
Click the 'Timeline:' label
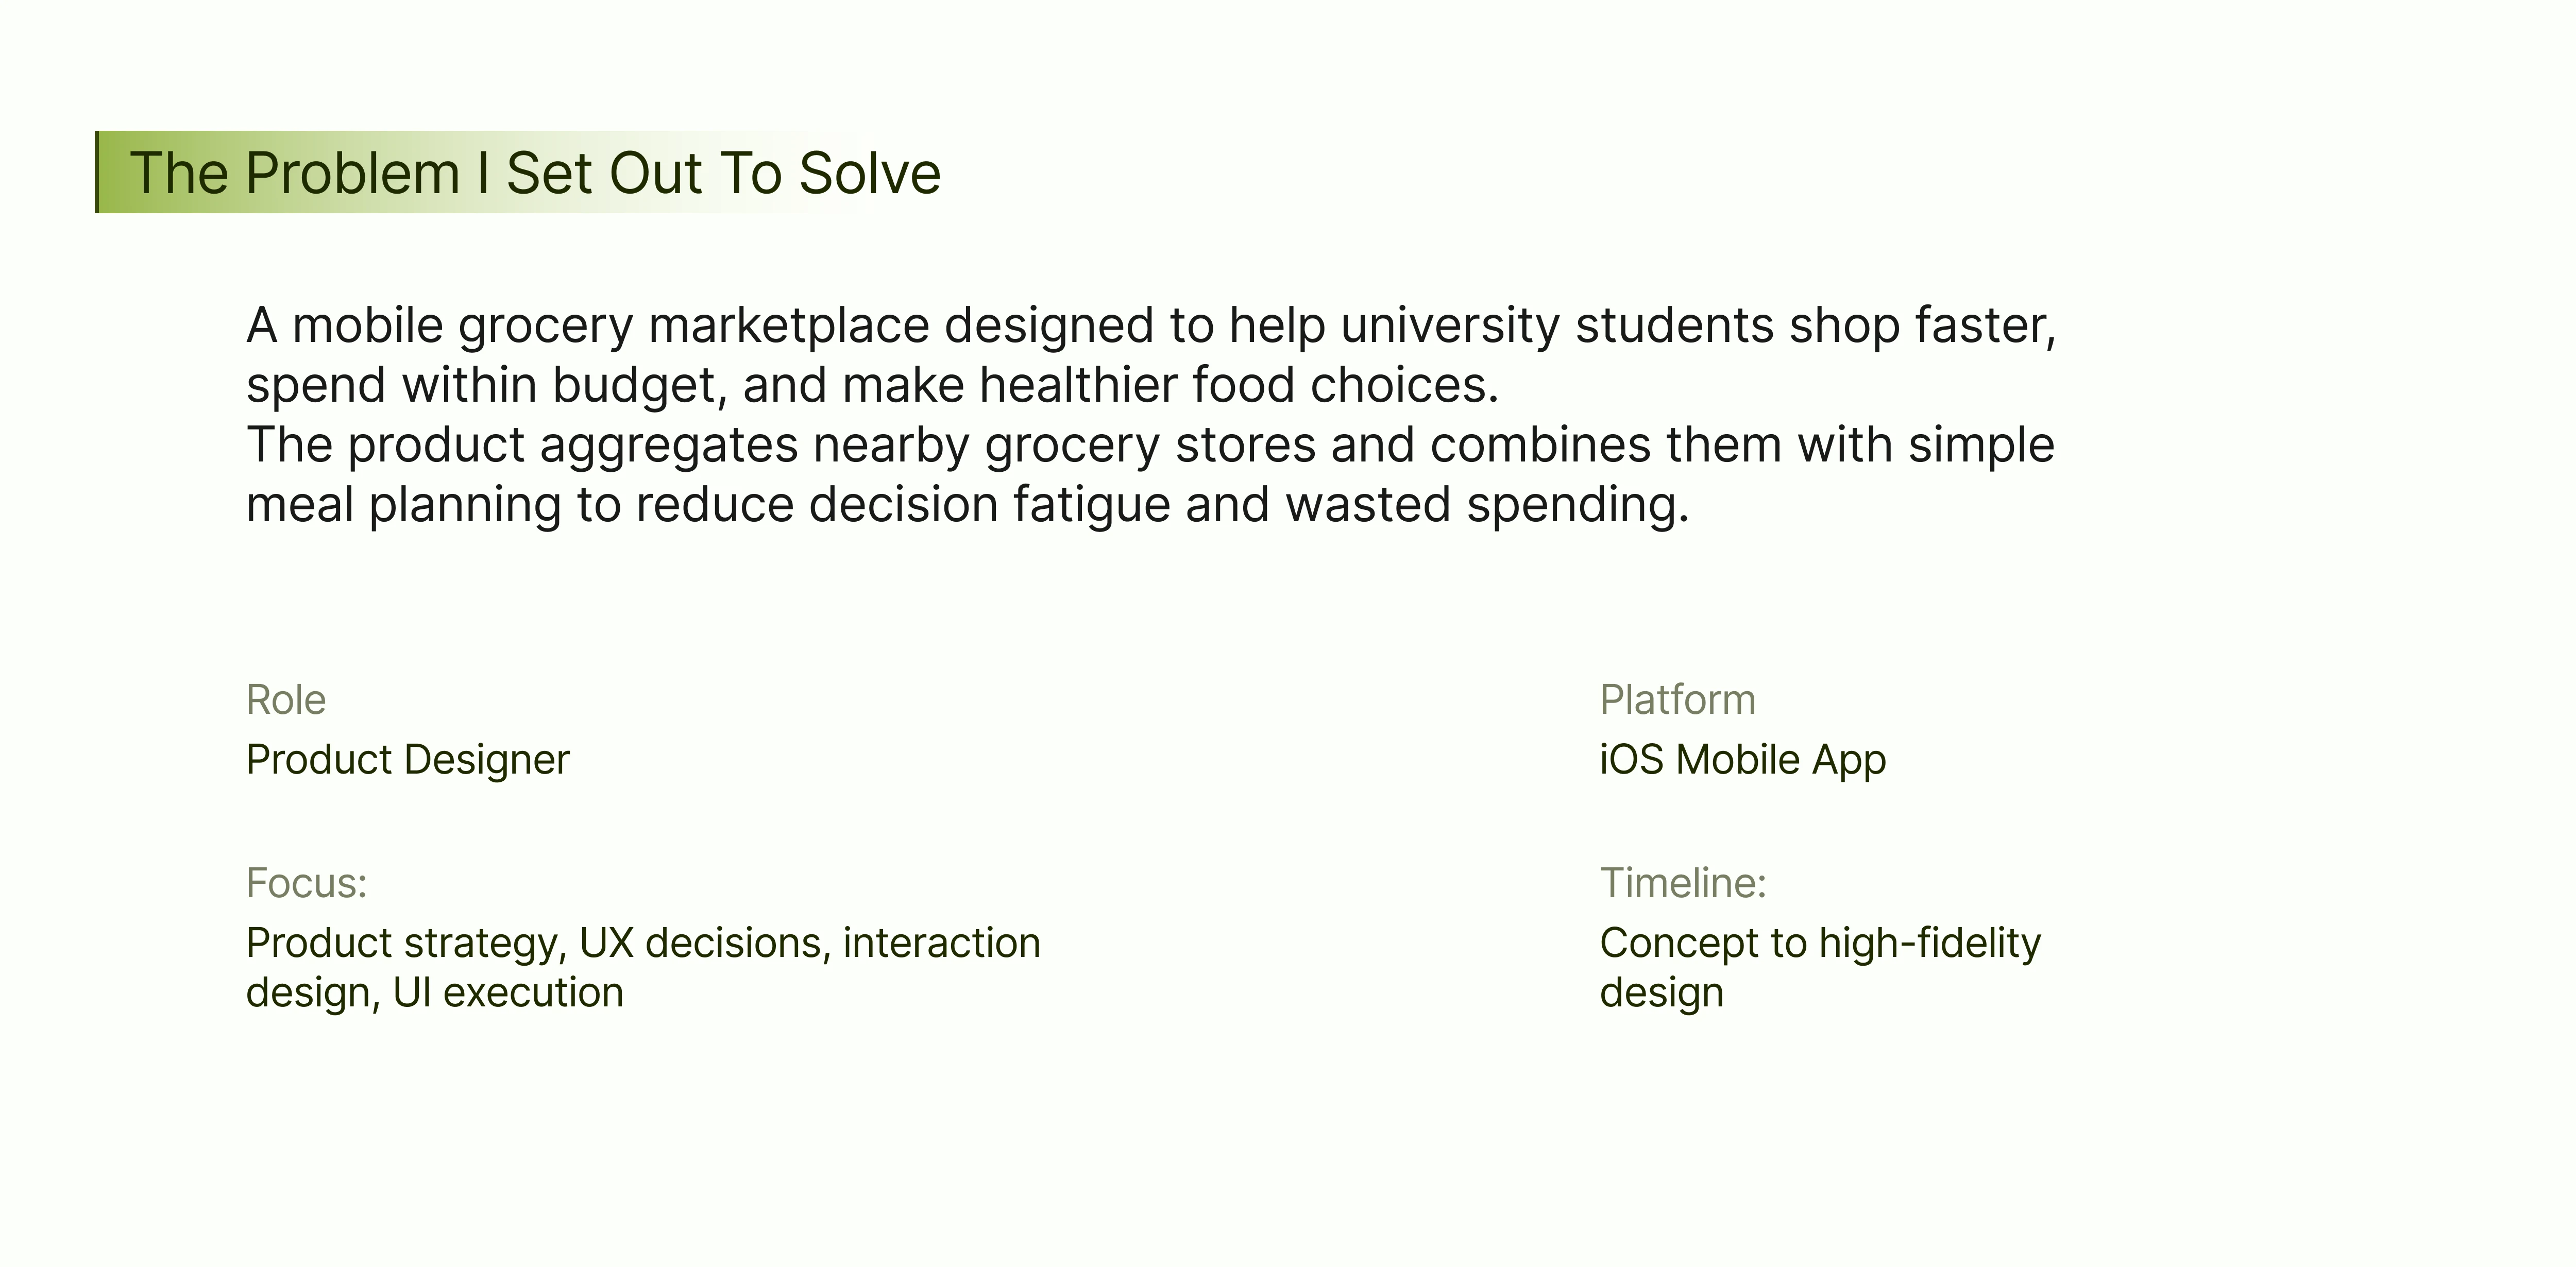tap(1683, 883)
